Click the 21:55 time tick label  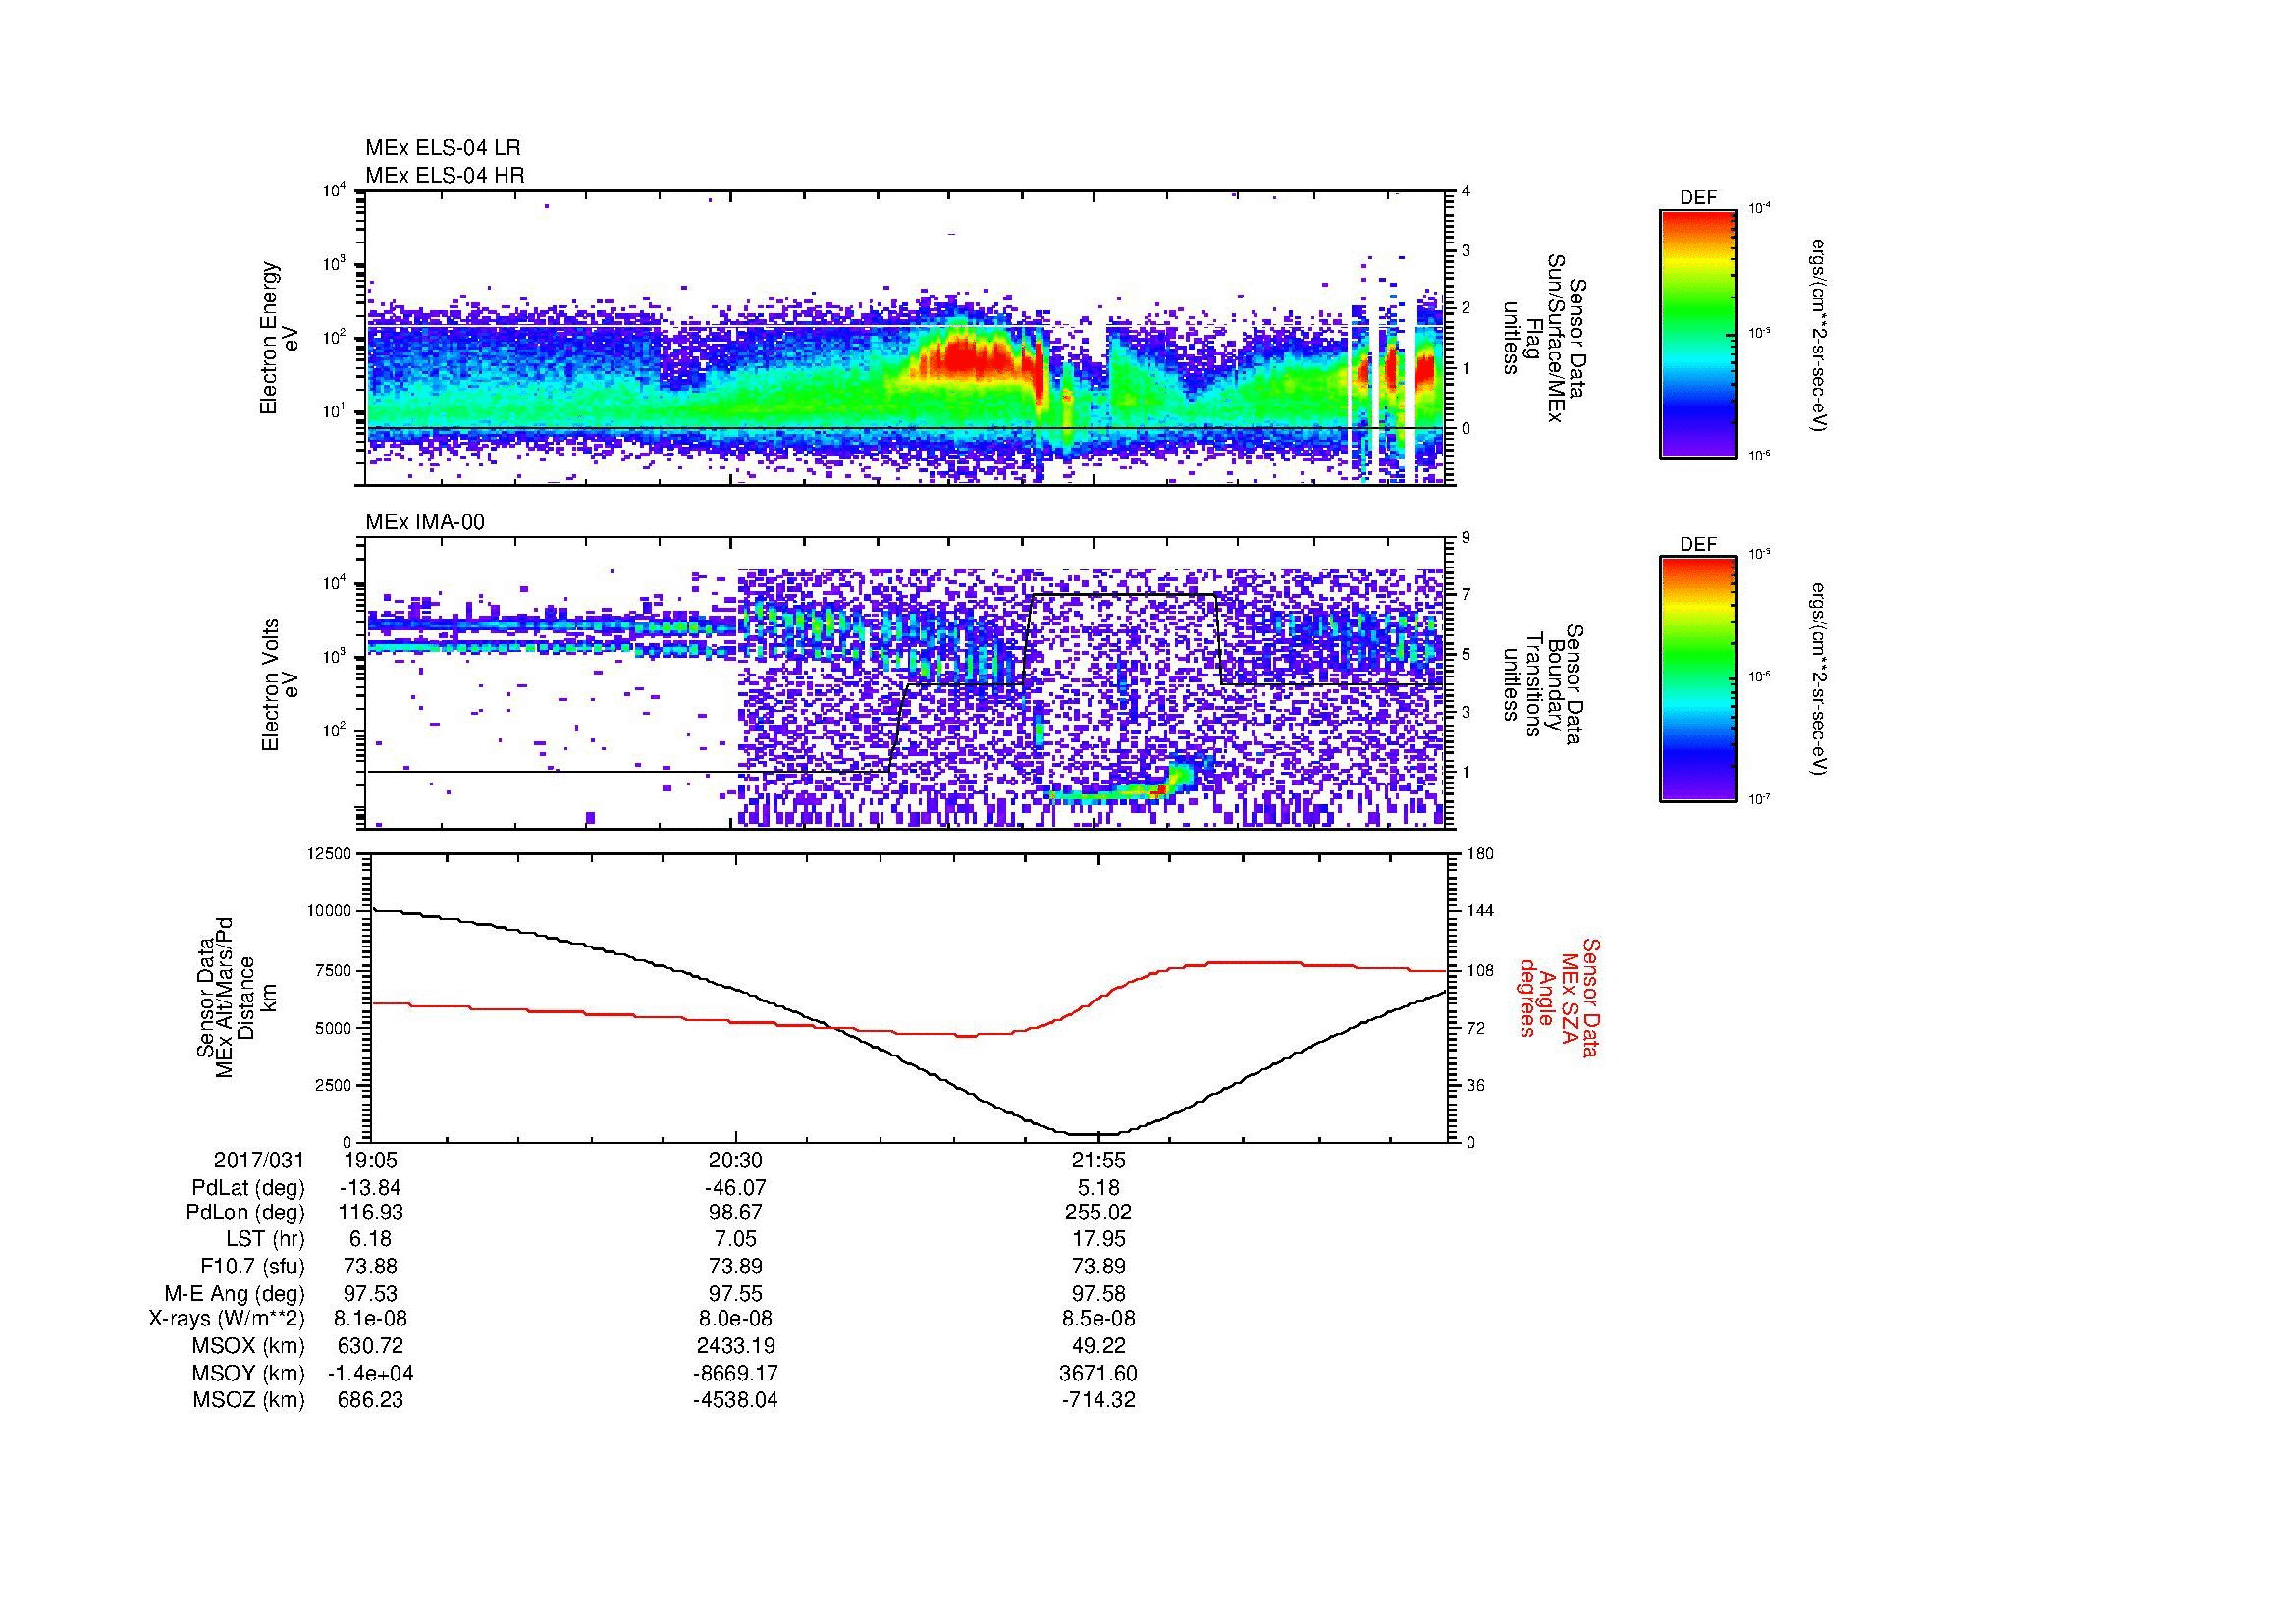[1099, 1160]
